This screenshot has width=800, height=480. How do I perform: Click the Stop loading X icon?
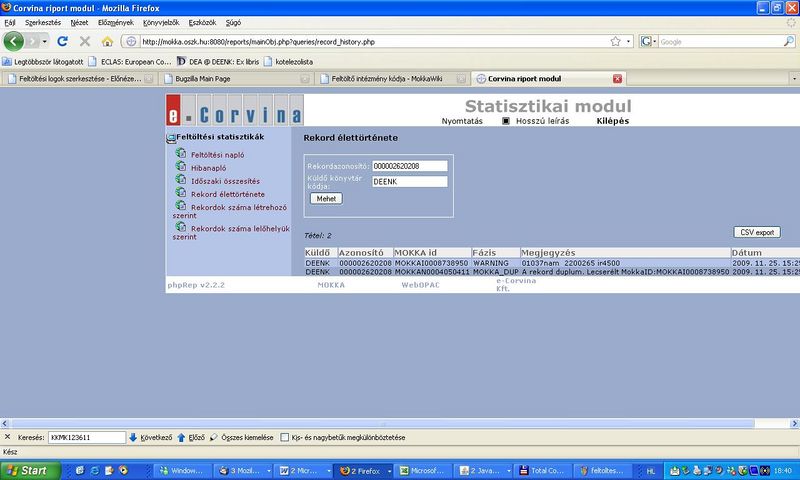coord(84,42)
